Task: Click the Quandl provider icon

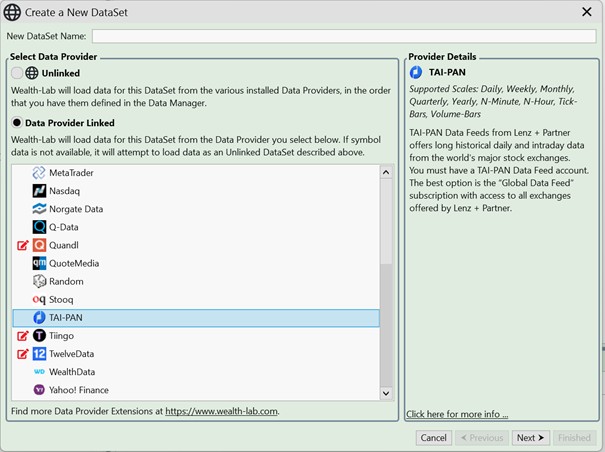Action: point(39,245)
